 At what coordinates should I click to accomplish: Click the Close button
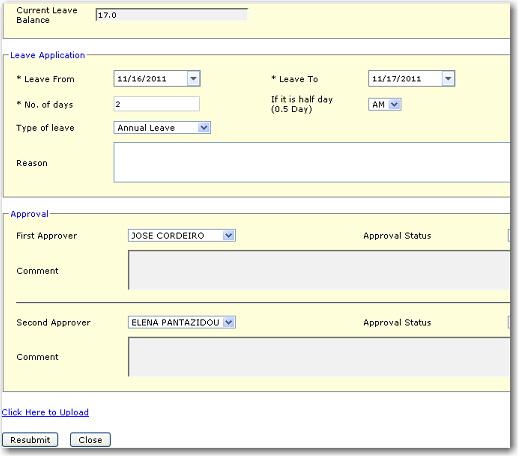90,440
